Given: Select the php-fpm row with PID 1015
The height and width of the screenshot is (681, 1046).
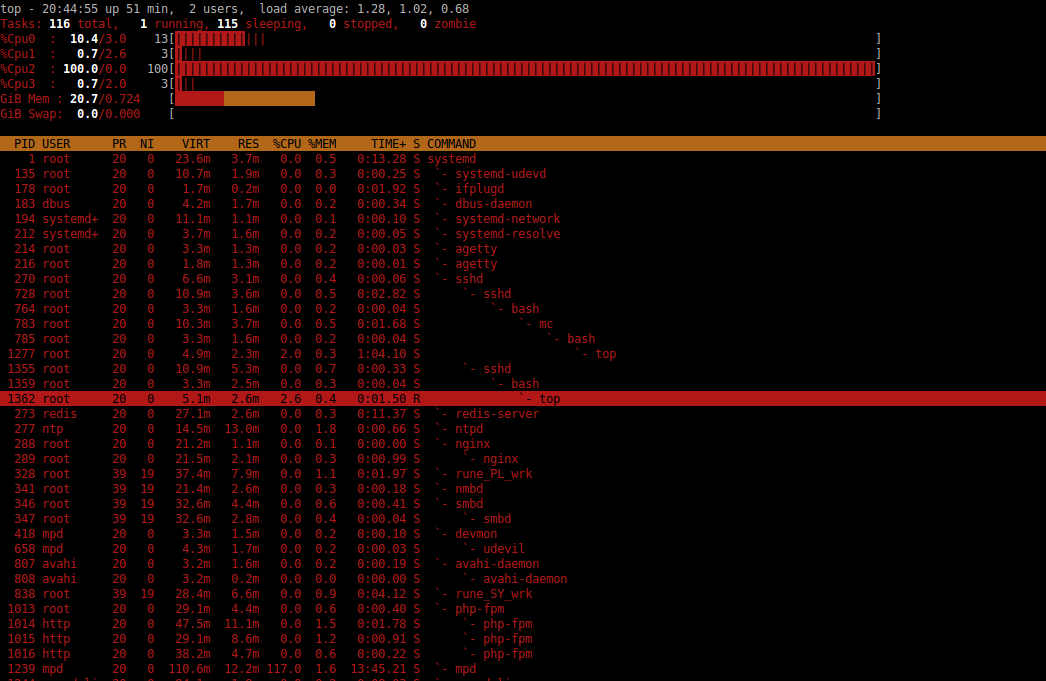Looking at the screenshot, I should tap(523, 639).
